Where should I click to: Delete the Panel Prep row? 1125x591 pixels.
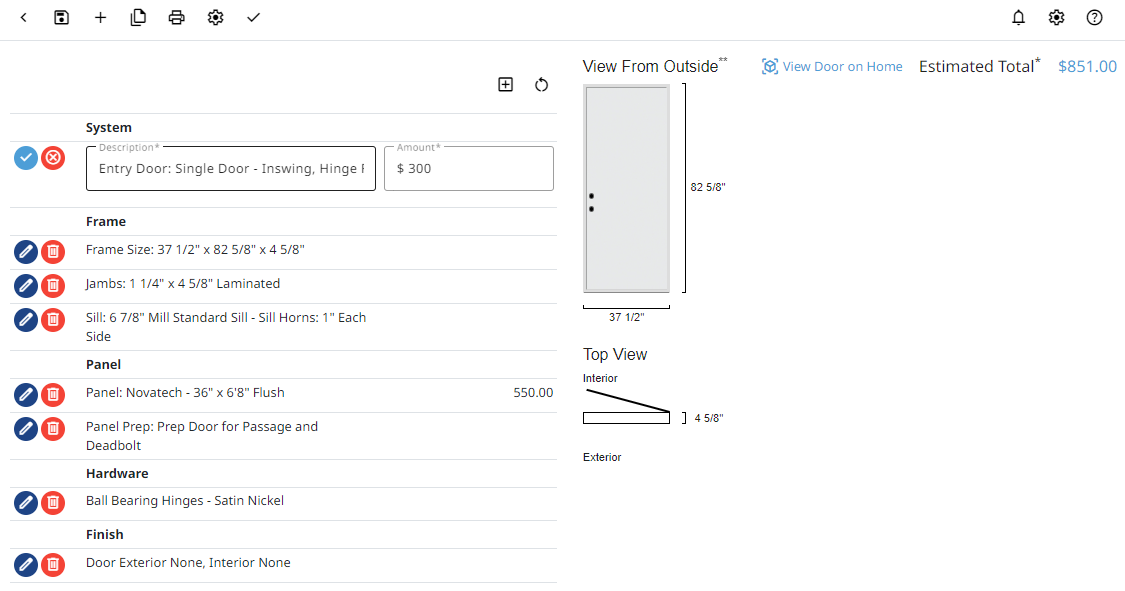pos(53,429)
